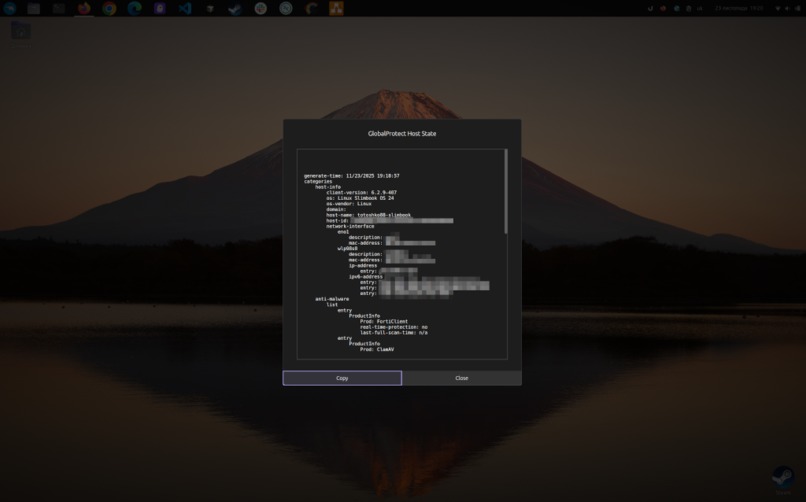
Task: Launch Google Chrome from the panel
Action: [109, 8]
